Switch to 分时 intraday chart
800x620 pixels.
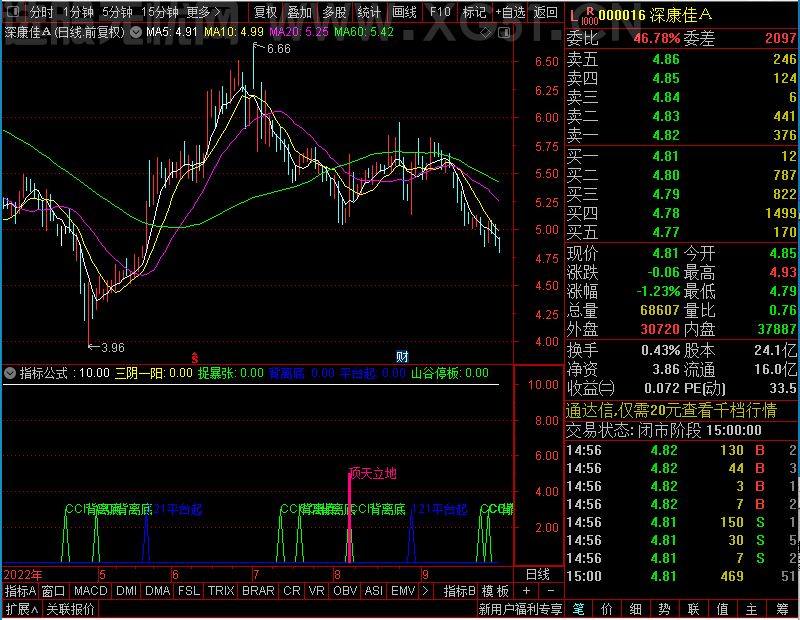click(x=41, y=12)
